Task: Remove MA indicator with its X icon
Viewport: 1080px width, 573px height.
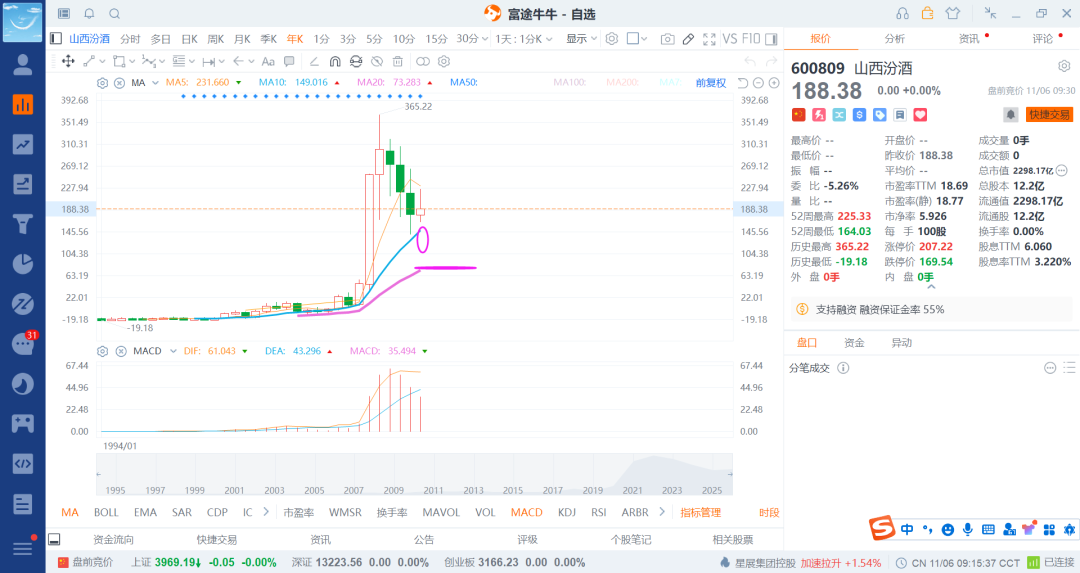Action: 119,83
